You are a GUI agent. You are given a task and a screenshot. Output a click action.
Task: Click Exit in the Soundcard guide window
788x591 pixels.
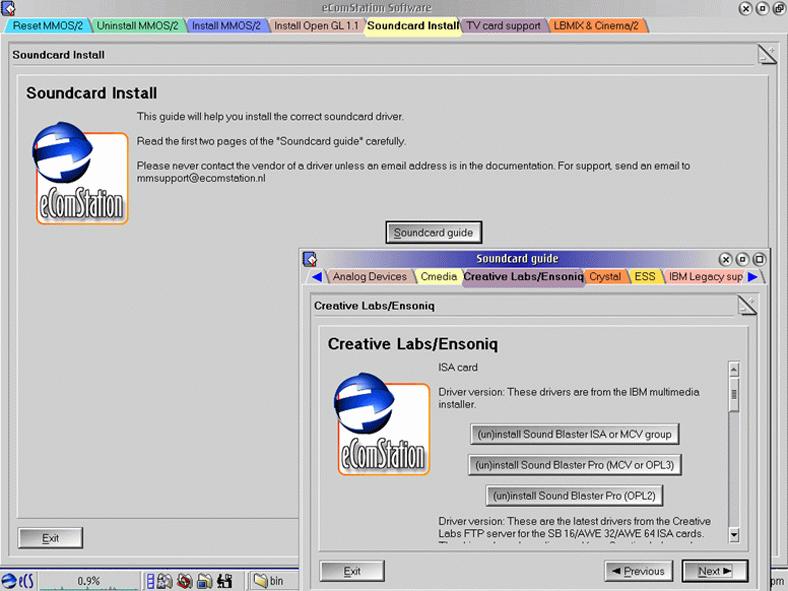[352, 571]
